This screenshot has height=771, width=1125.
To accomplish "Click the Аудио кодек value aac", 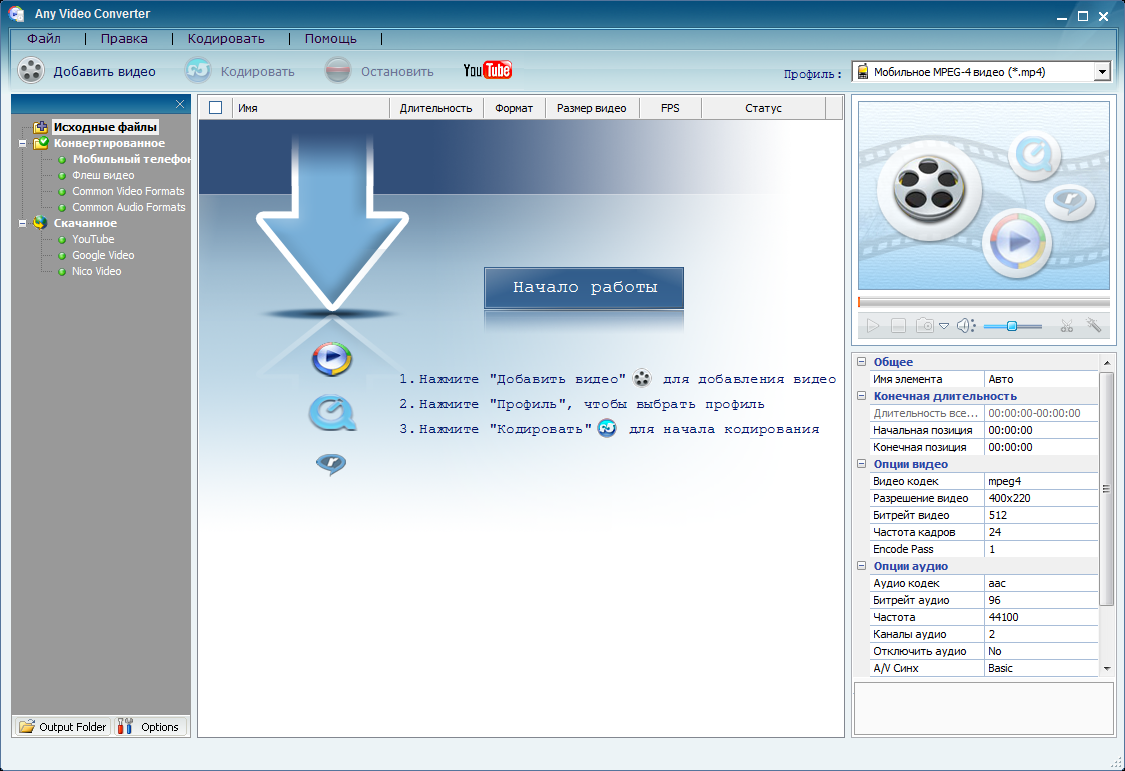I will click(x=1041, y=583).
